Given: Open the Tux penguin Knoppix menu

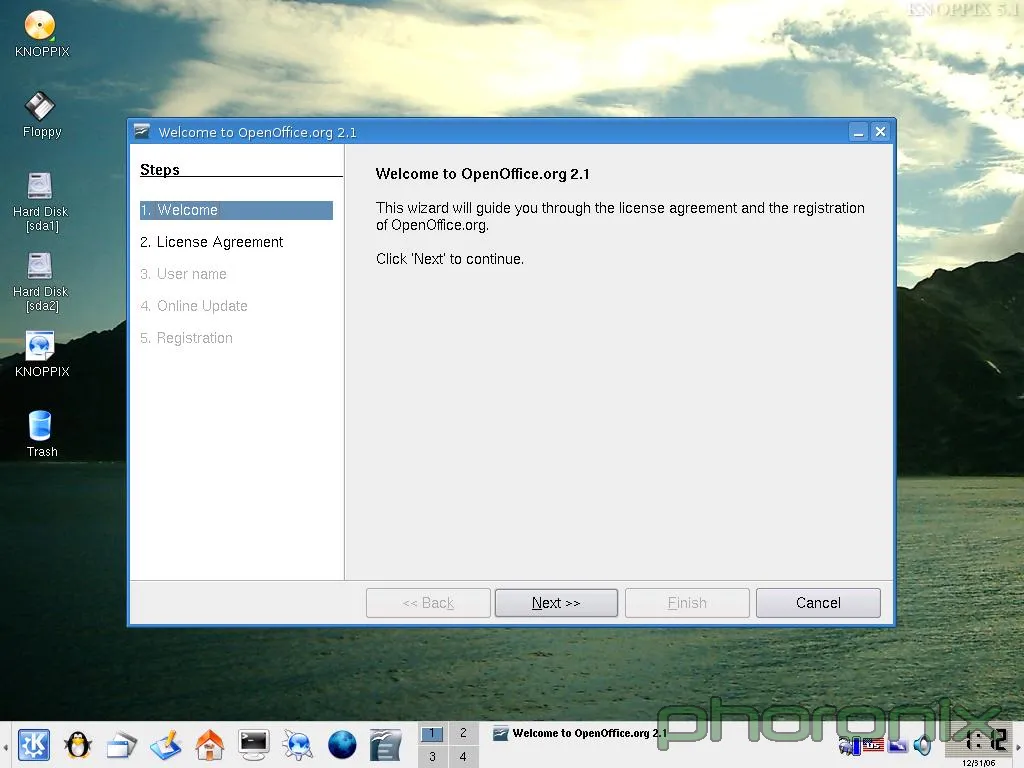Looking at the screenshot, I should point(78,744).
